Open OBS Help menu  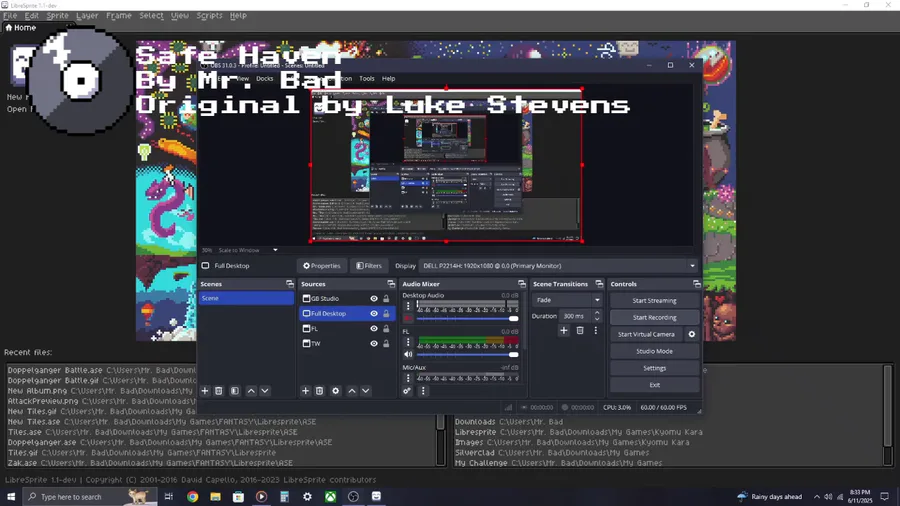click(x=389, y=79)
